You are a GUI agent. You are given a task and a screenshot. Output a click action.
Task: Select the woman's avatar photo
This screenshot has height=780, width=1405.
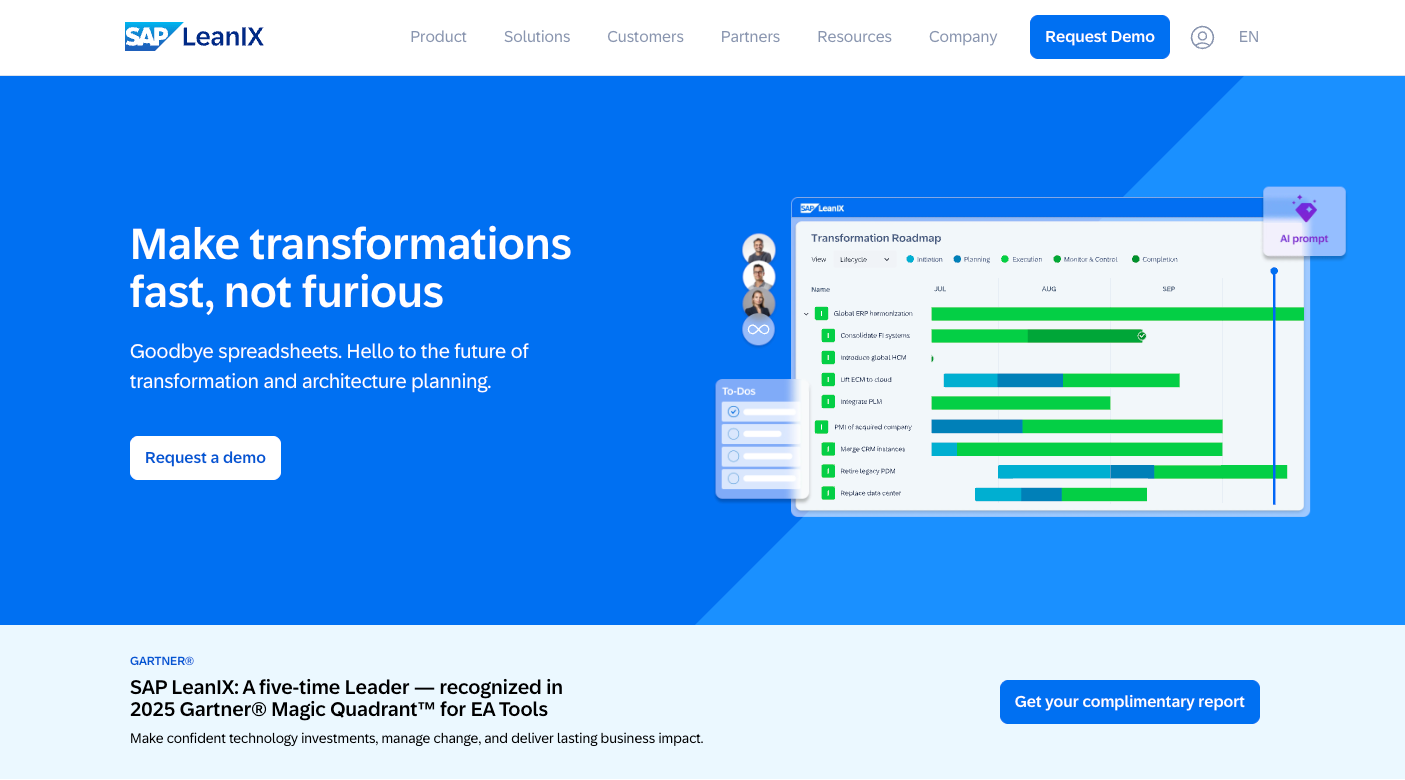759,303
